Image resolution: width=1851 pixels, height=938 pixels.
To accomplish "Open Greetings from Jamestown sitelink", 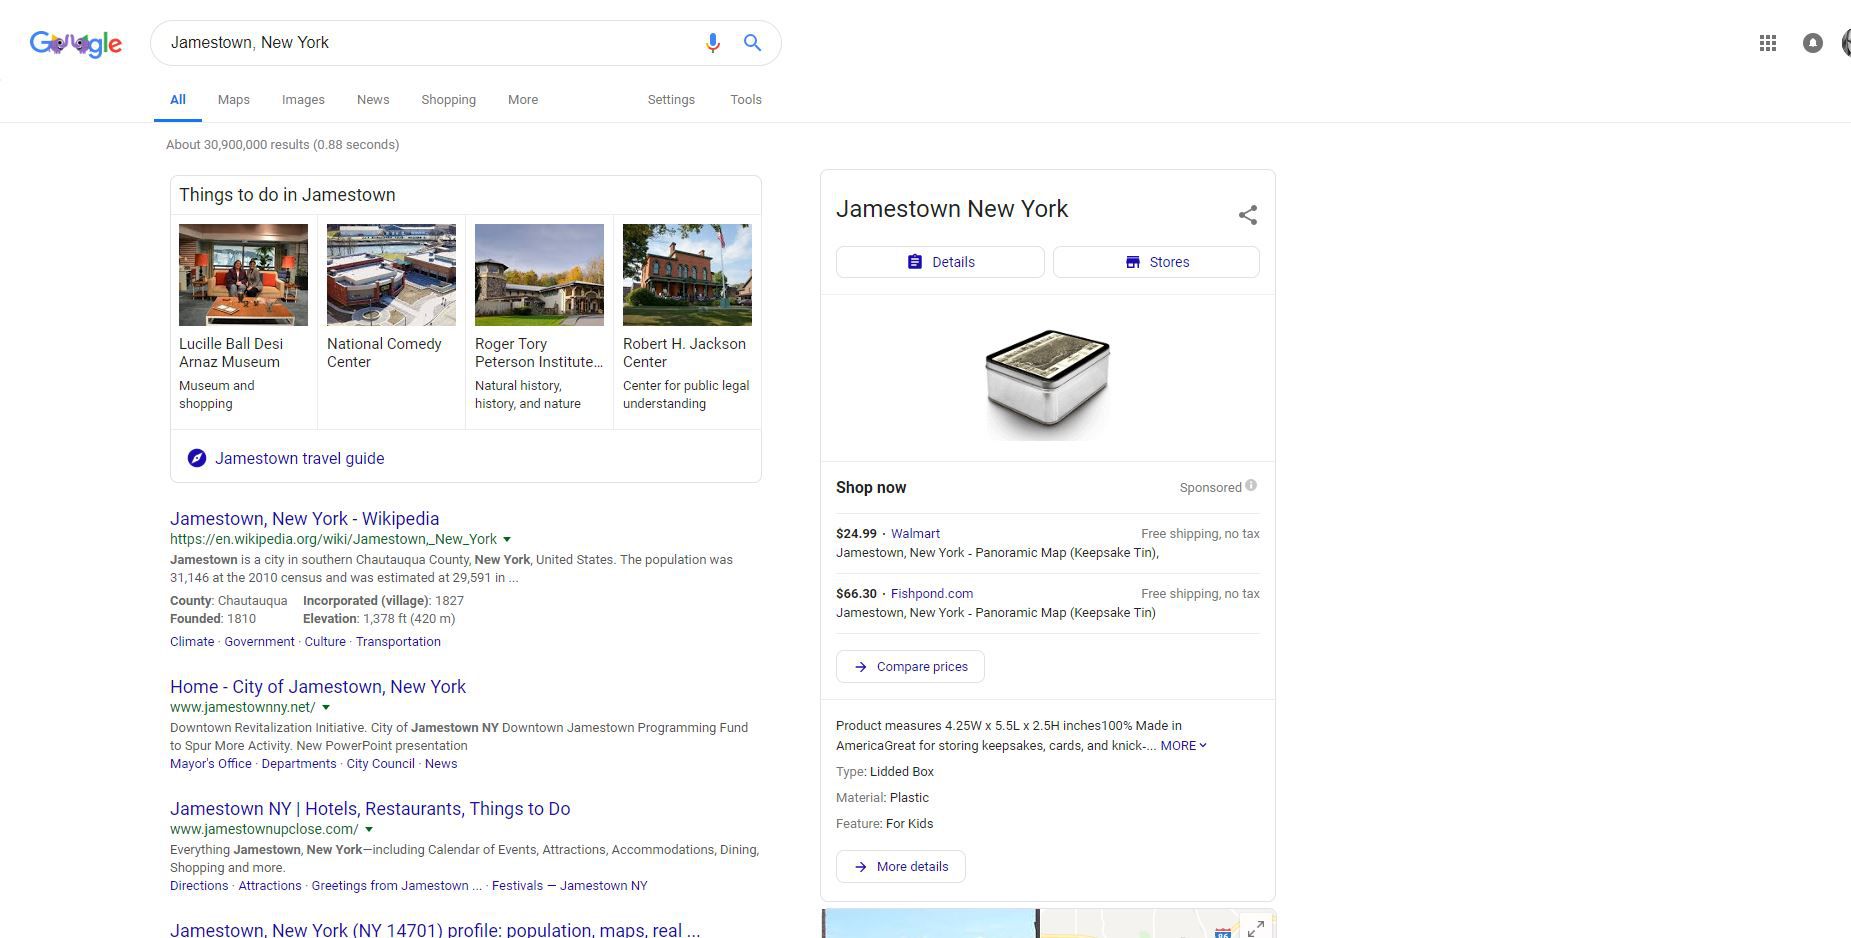I will [x=396, y=886].
